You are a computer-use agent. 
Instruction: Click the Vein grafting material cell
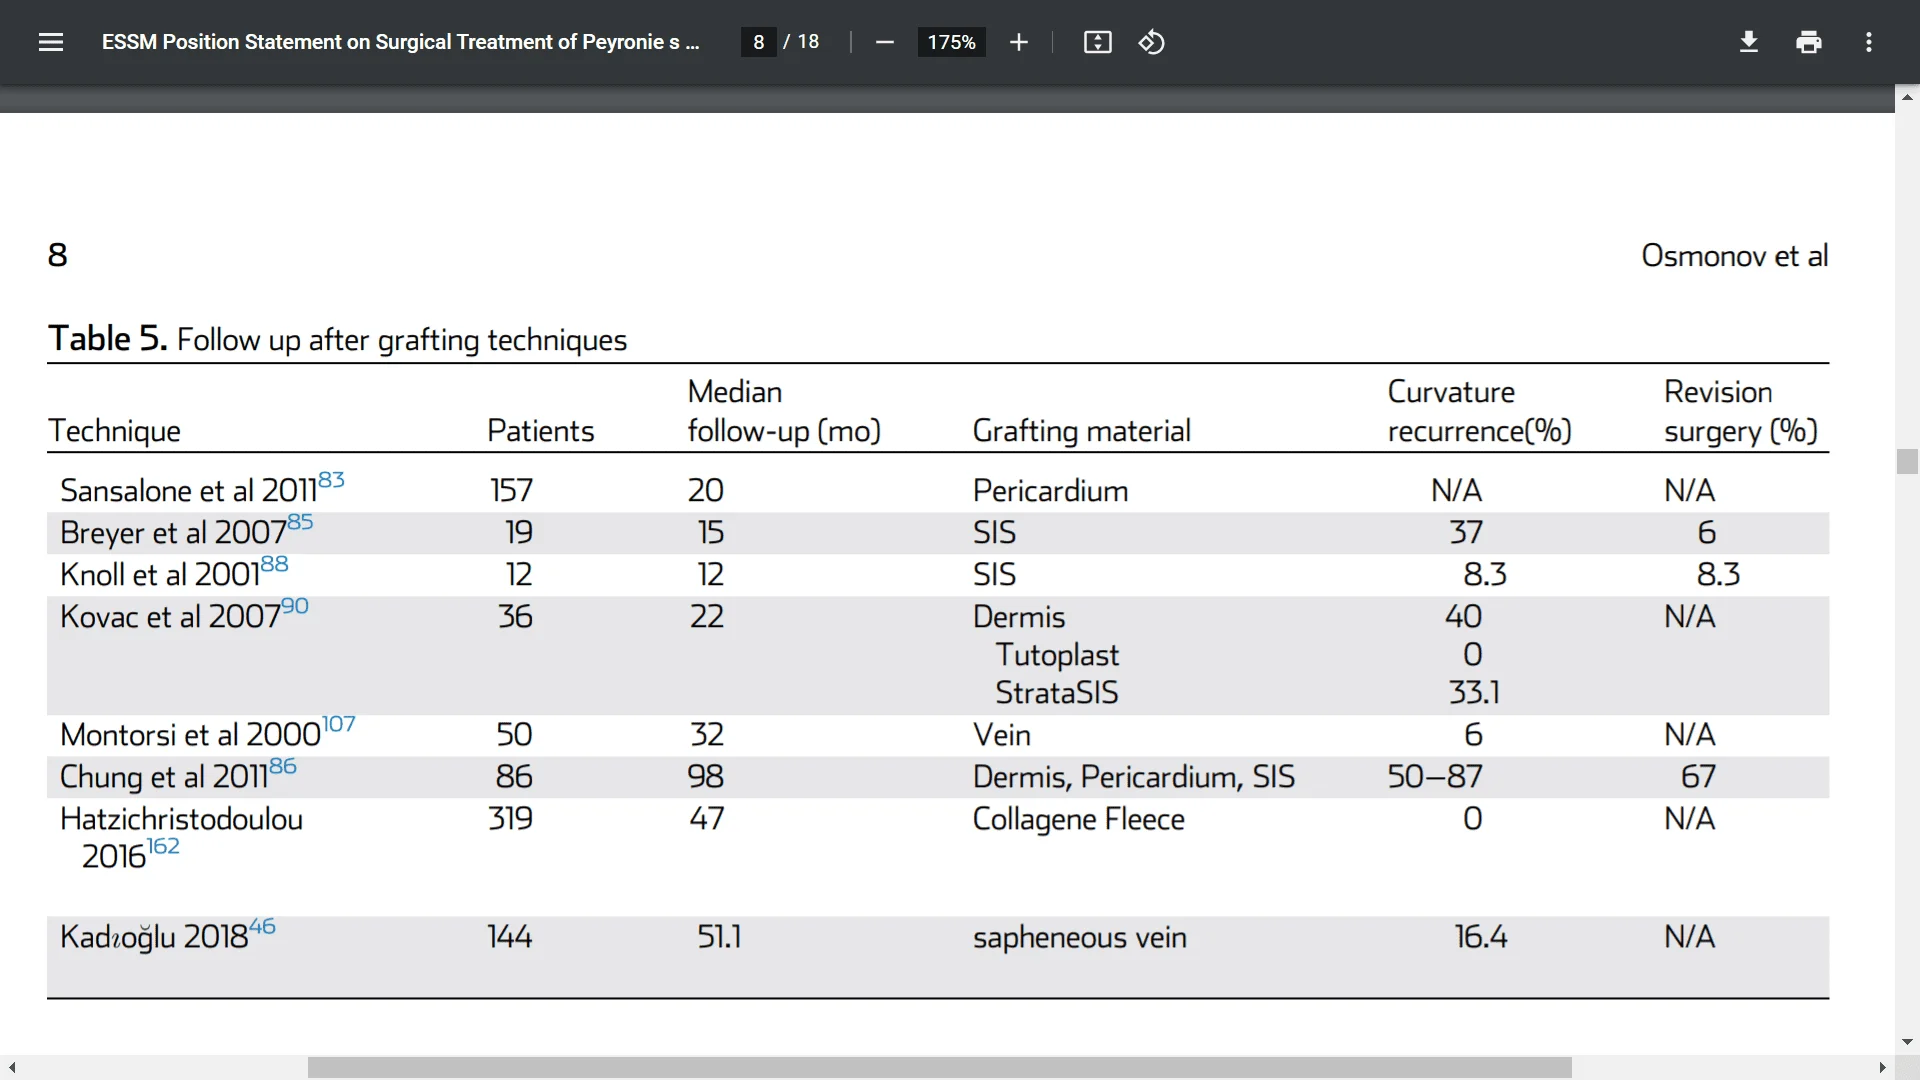1001,735
